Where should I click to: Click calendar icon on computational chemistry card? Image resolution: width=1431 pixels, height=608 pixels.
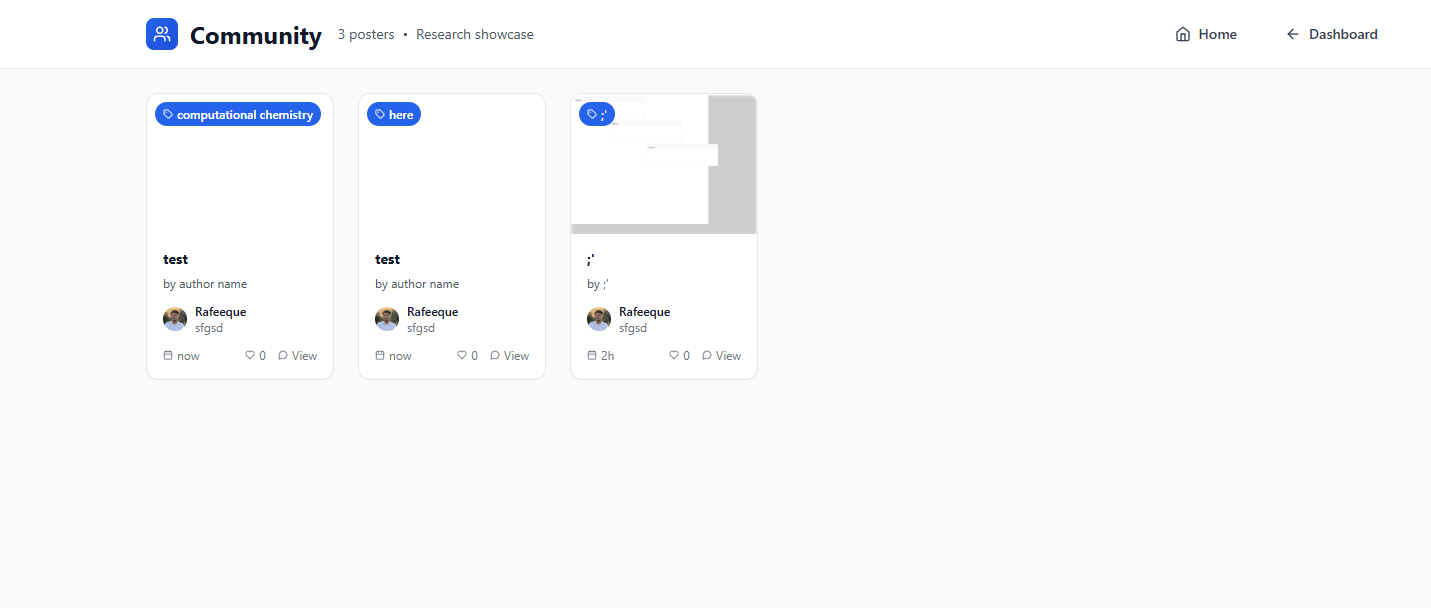coord(168,355)
